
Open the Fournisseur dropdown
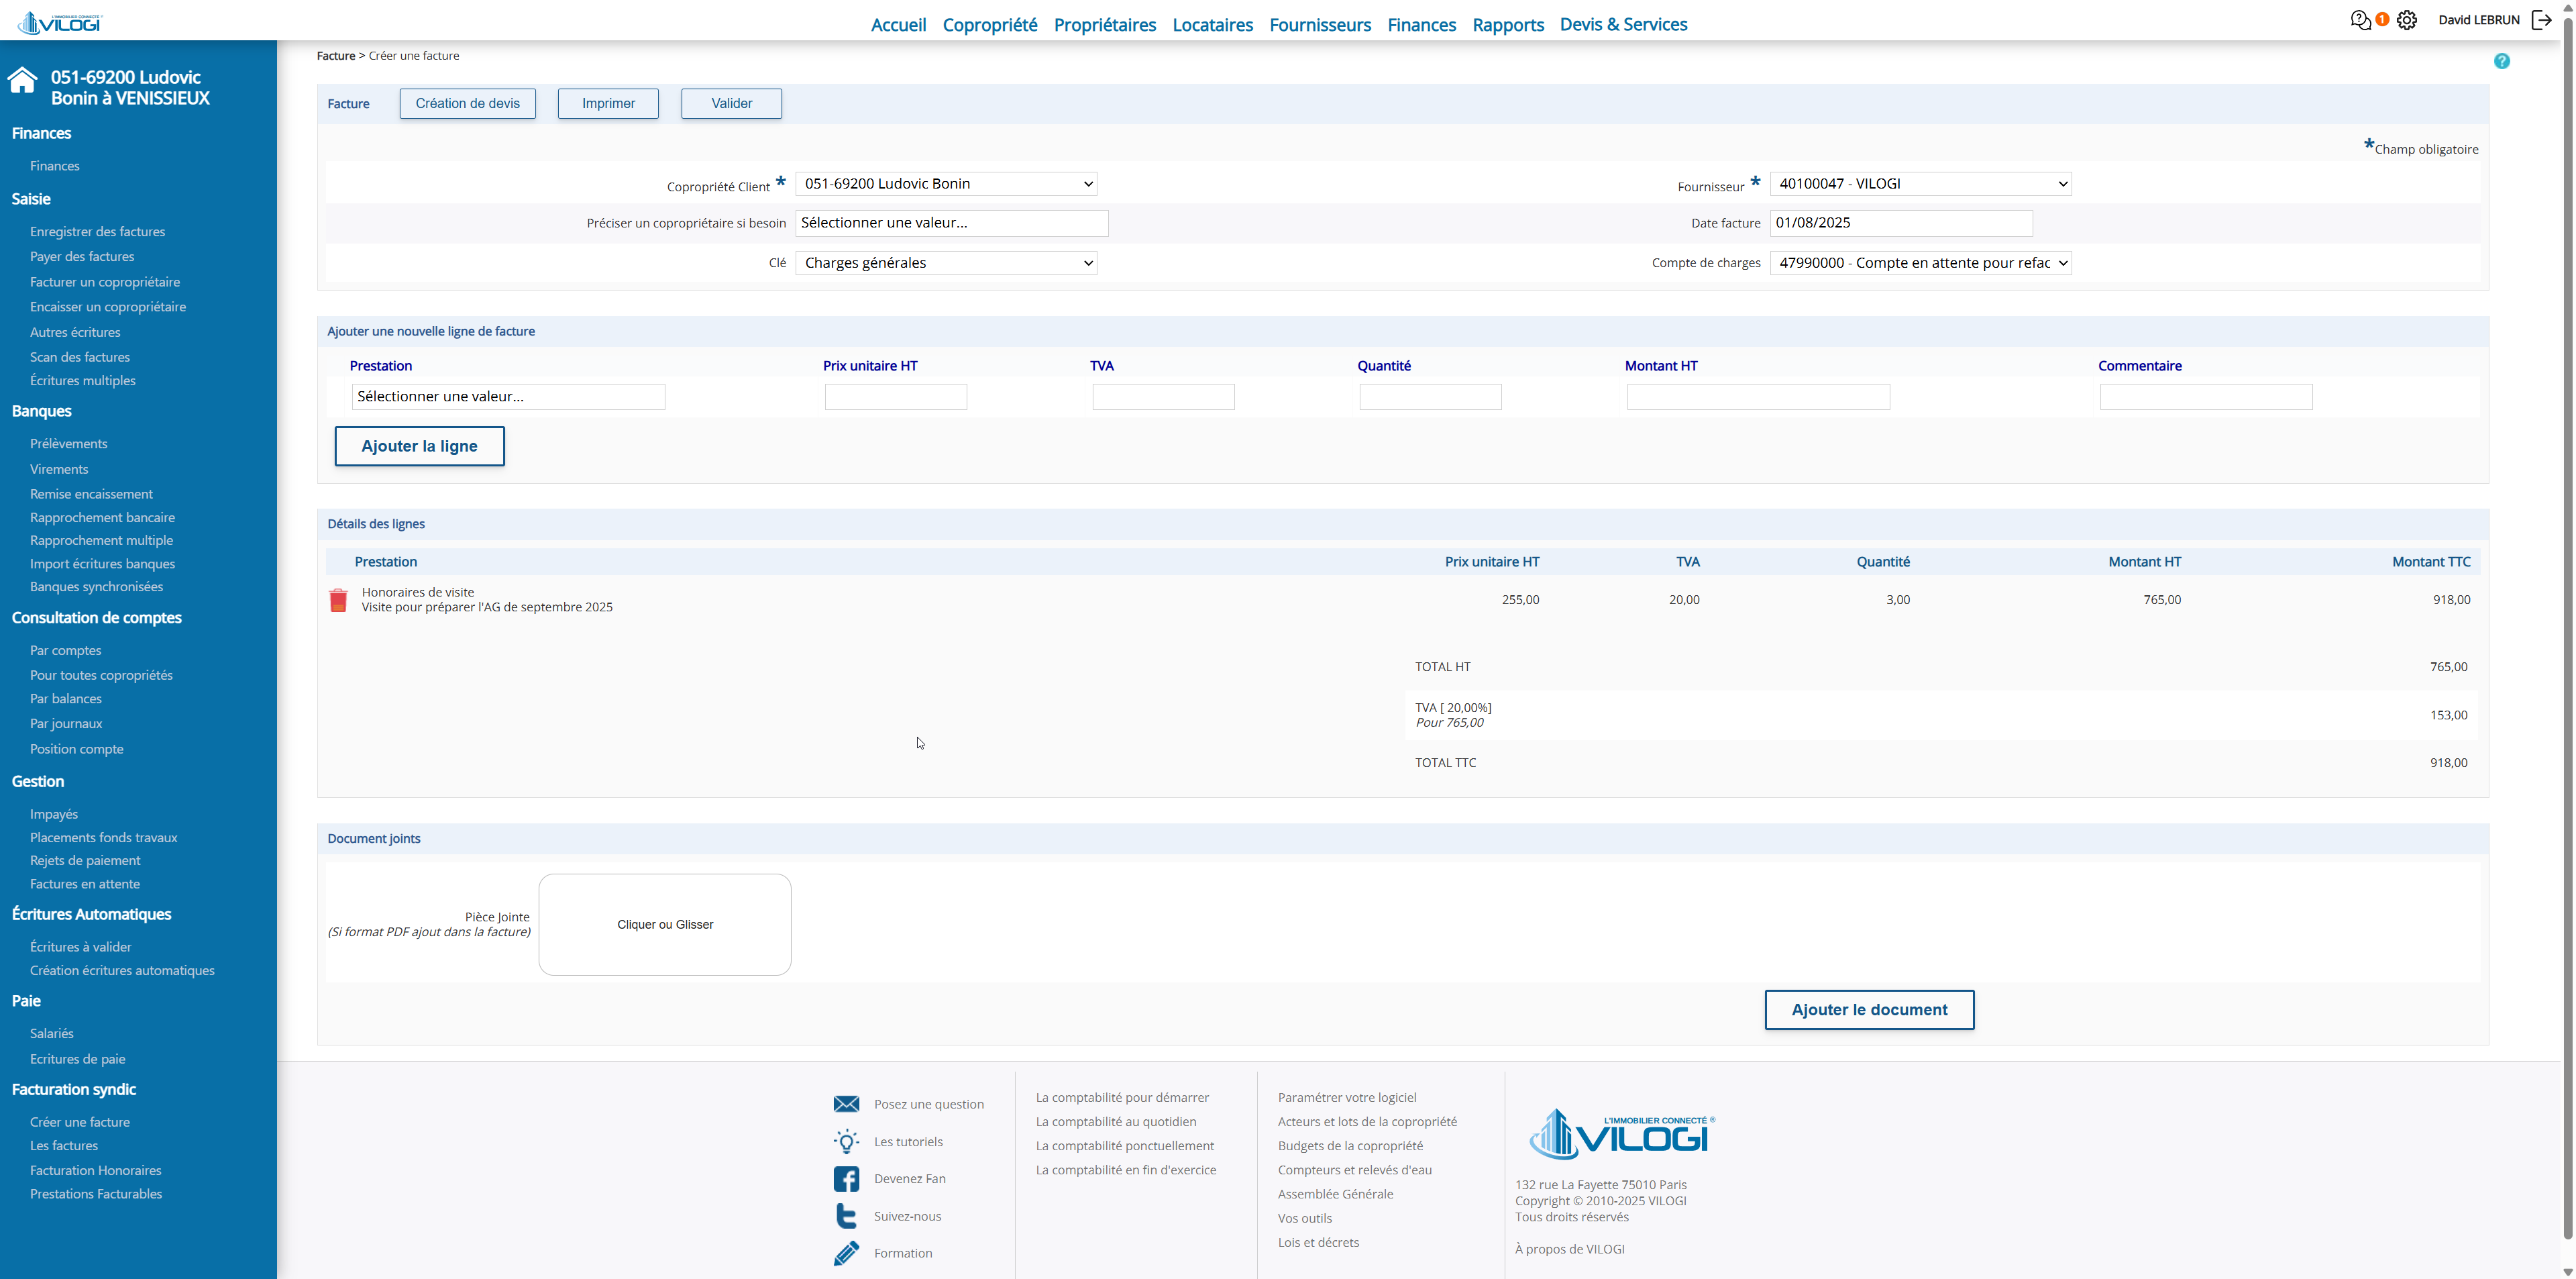click(x=1920, y=184)
